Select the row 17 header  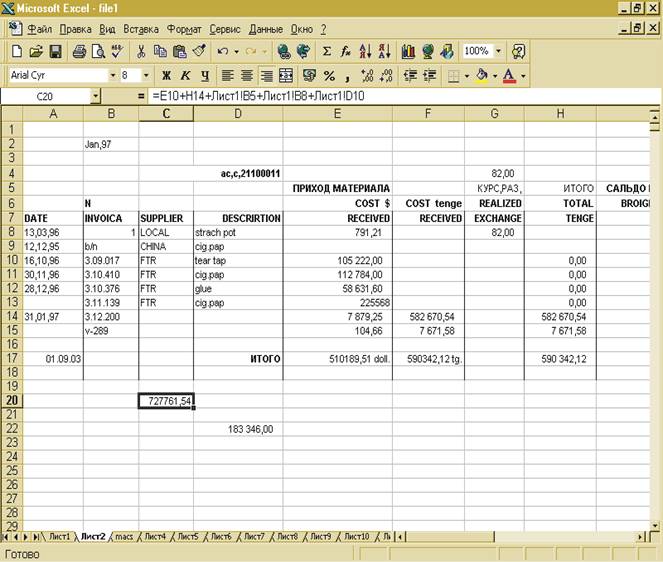tap(11, 358)
